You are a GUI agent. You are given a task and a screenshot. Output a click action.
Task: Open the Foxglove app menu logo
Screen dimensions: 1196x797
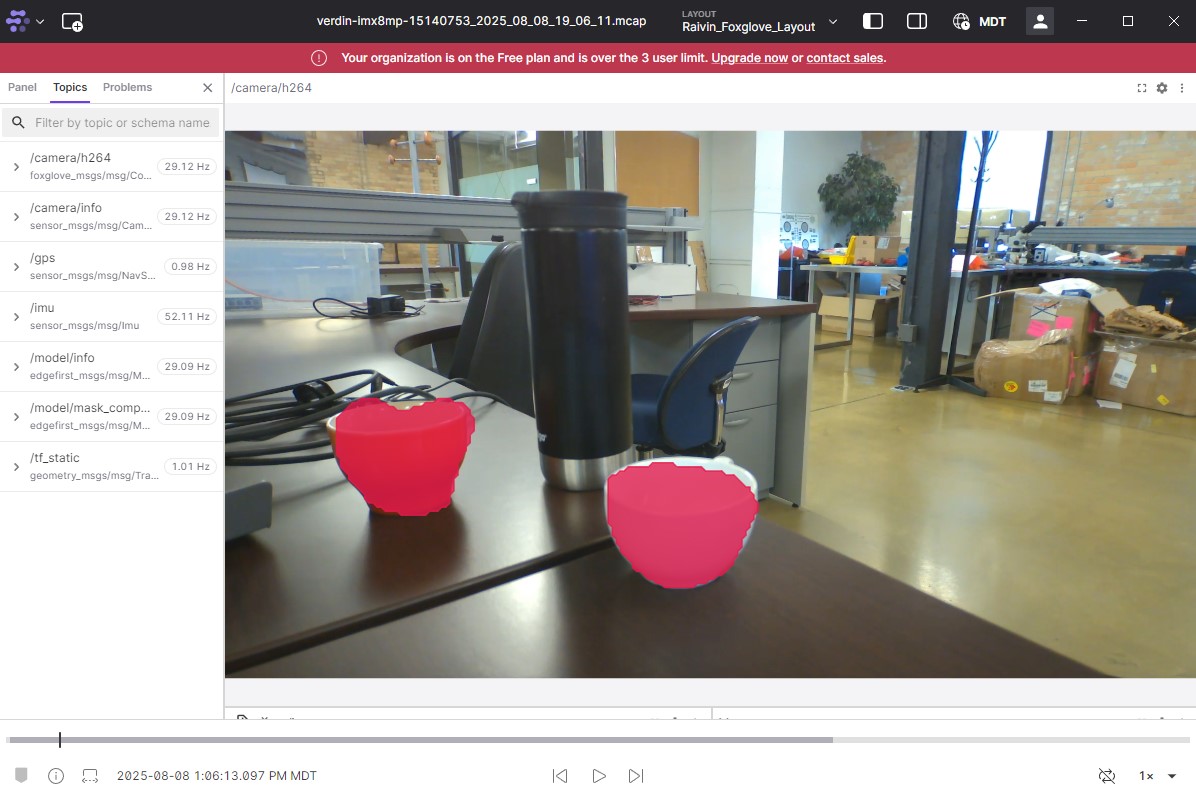(x=18, y=21)
